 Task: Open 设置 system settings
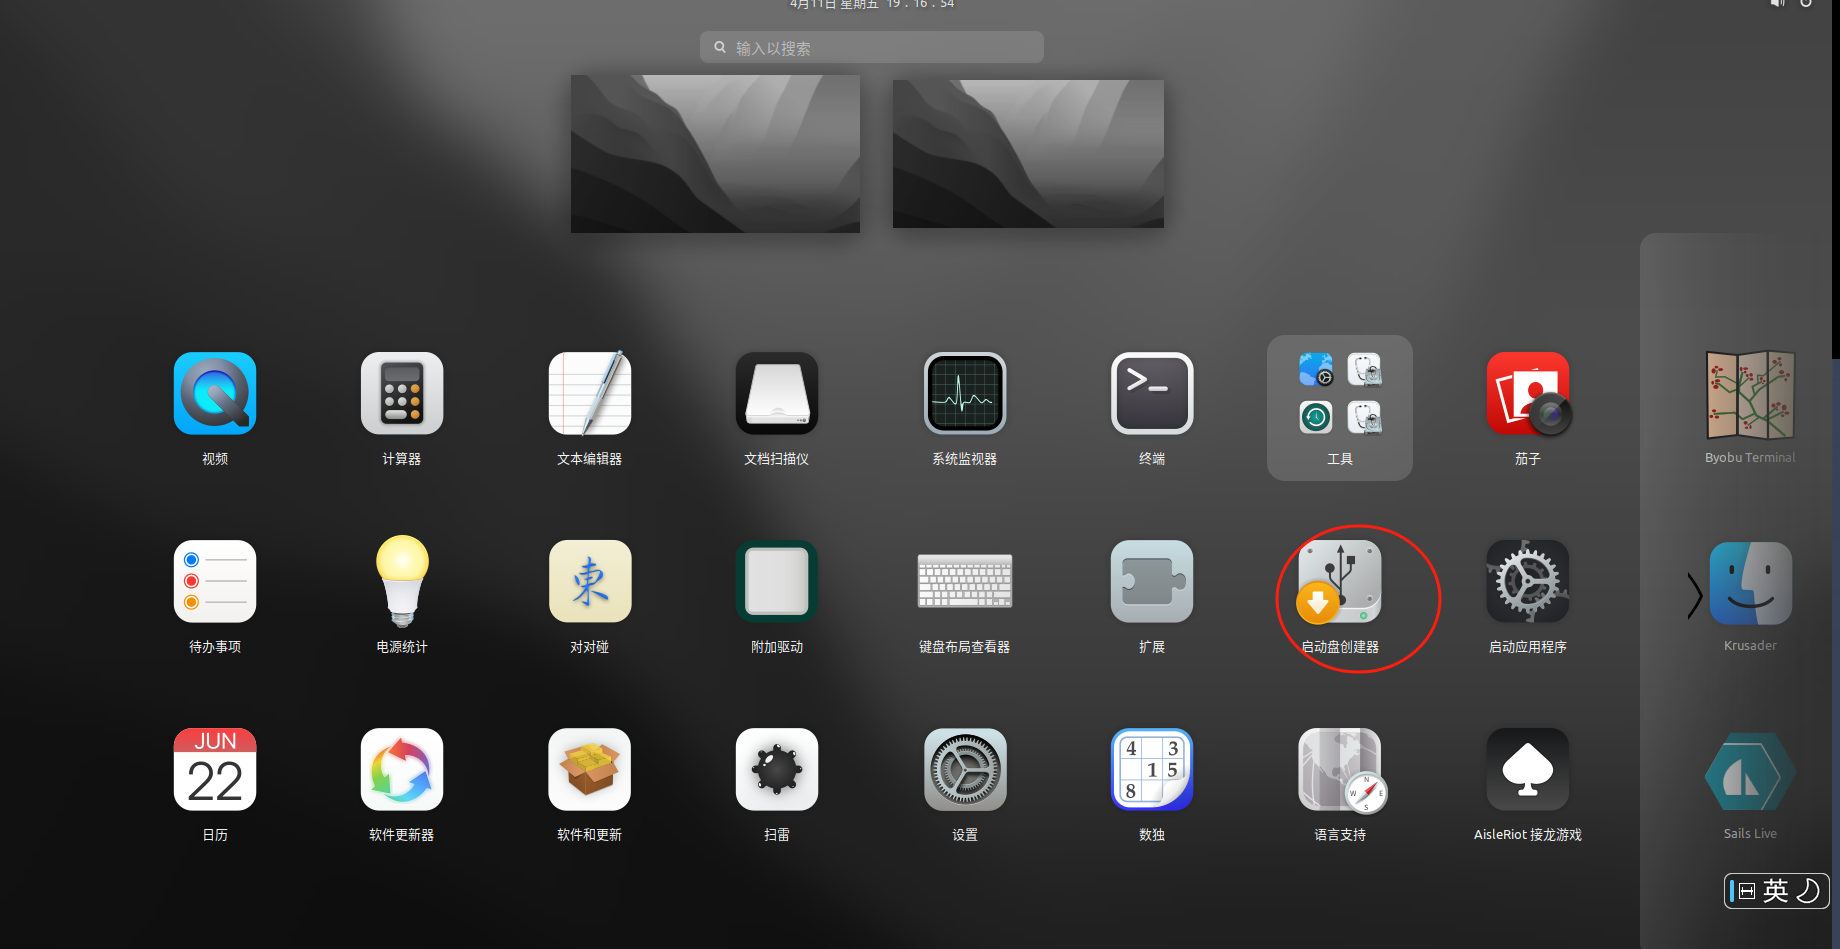(964, 770)
